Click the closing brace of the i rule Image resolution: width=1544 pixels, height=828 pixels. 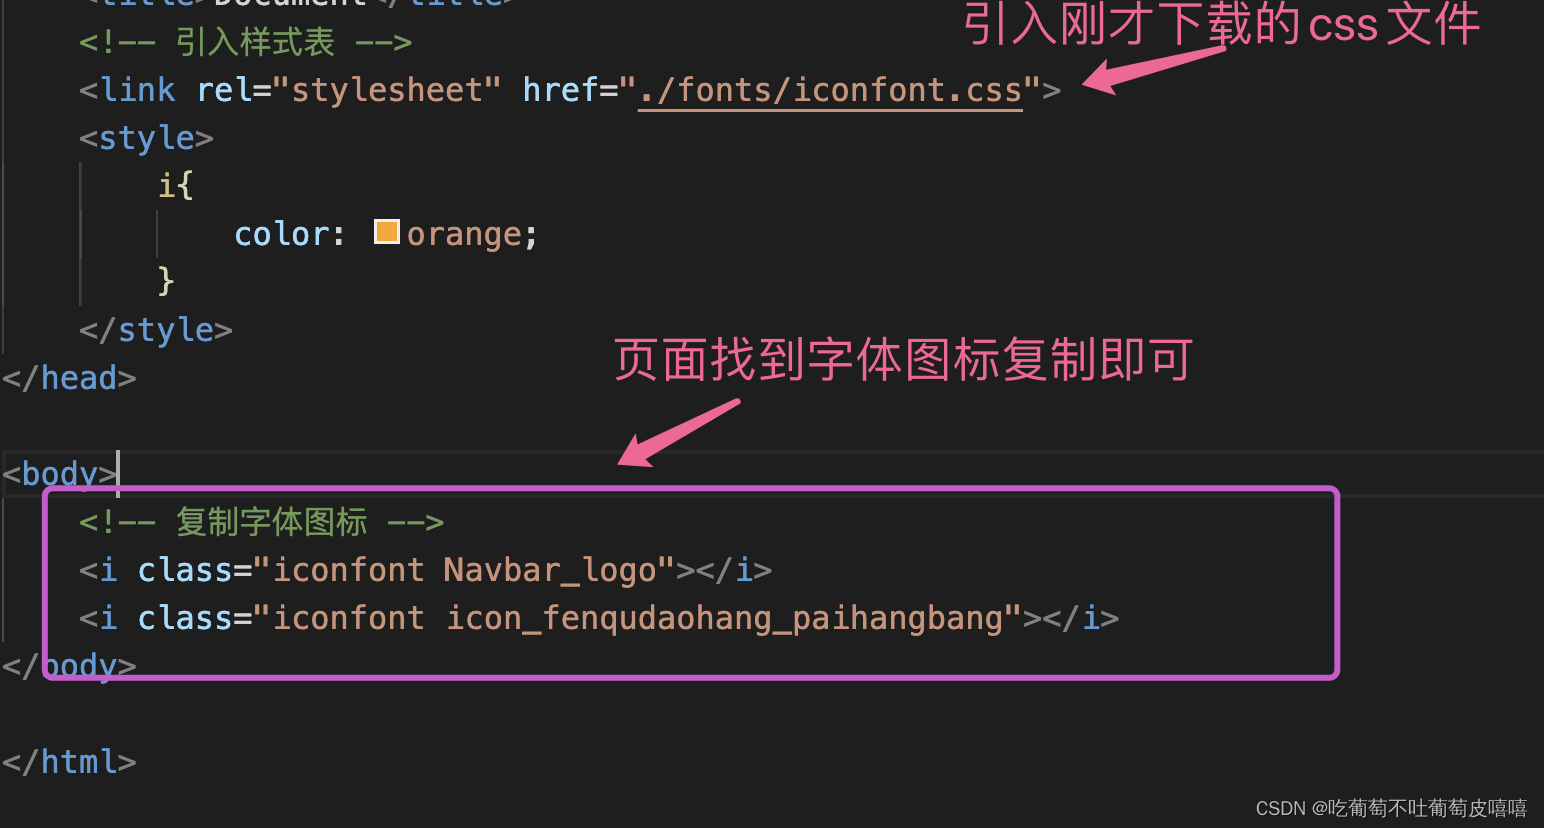(x=166, y=282)
